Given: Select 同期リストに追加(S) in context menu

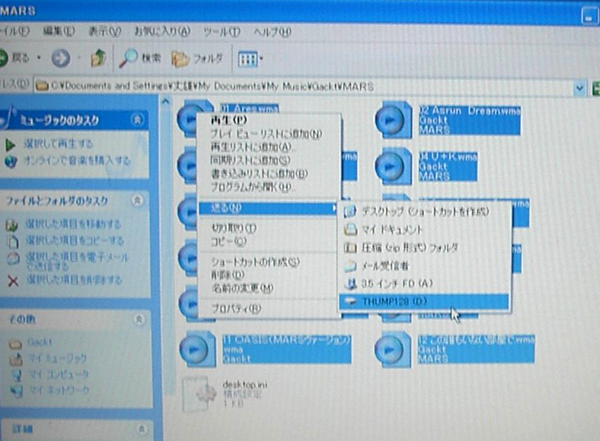Looking at the screenshot, I should tap(267, 160).
